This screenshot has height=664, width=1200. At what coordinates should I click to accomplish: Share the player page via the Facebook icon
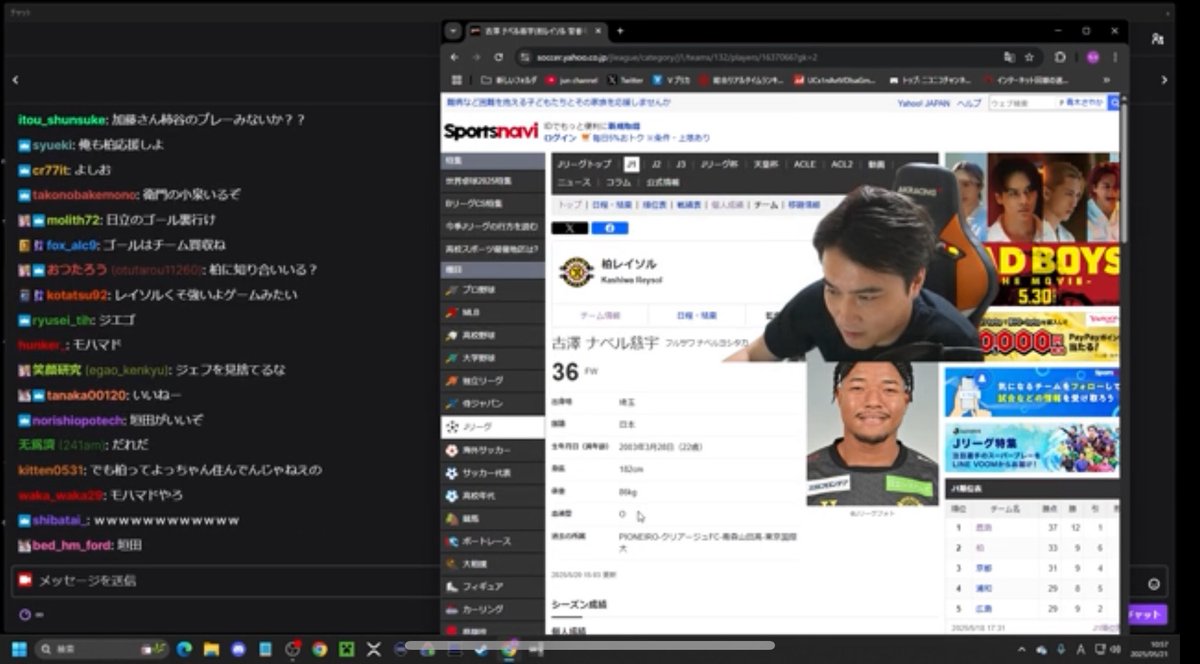pyautogui.click(x=610, y=228)
